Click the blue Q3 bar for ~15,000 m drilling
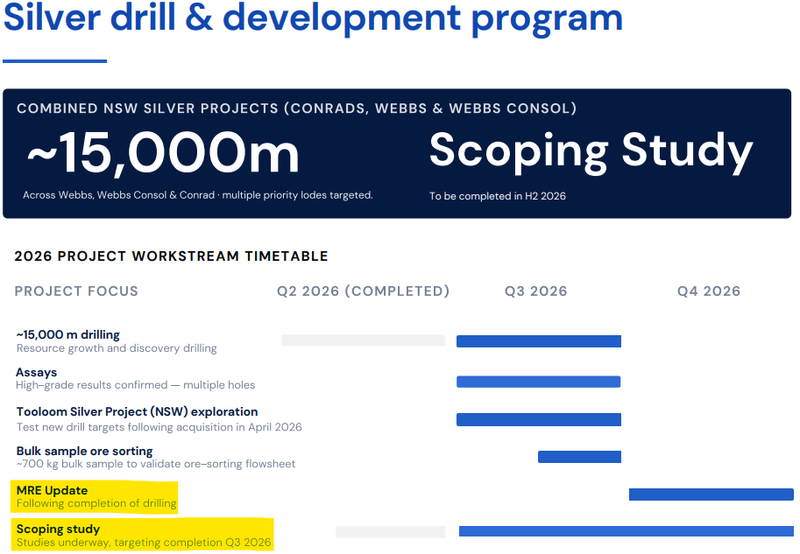 click(539, 341)
